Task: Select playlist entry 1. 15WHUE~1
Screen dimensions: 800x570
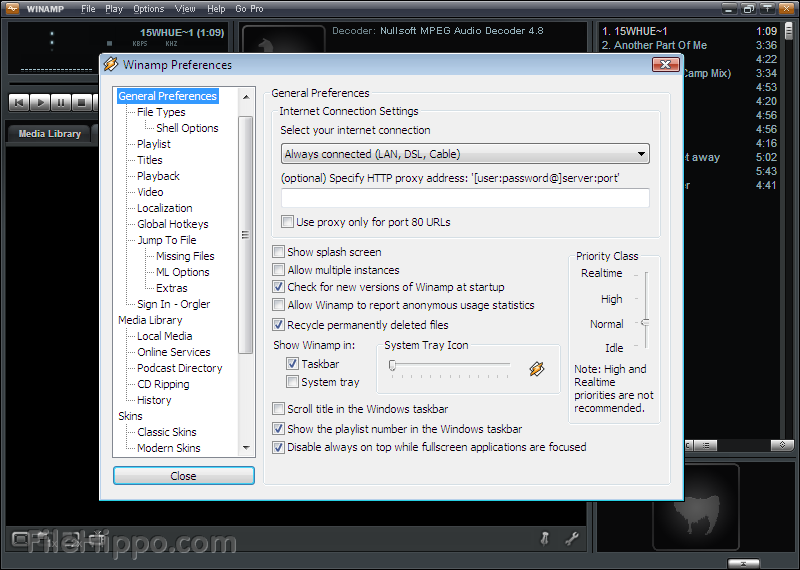Action: click(x=689, y=31)
